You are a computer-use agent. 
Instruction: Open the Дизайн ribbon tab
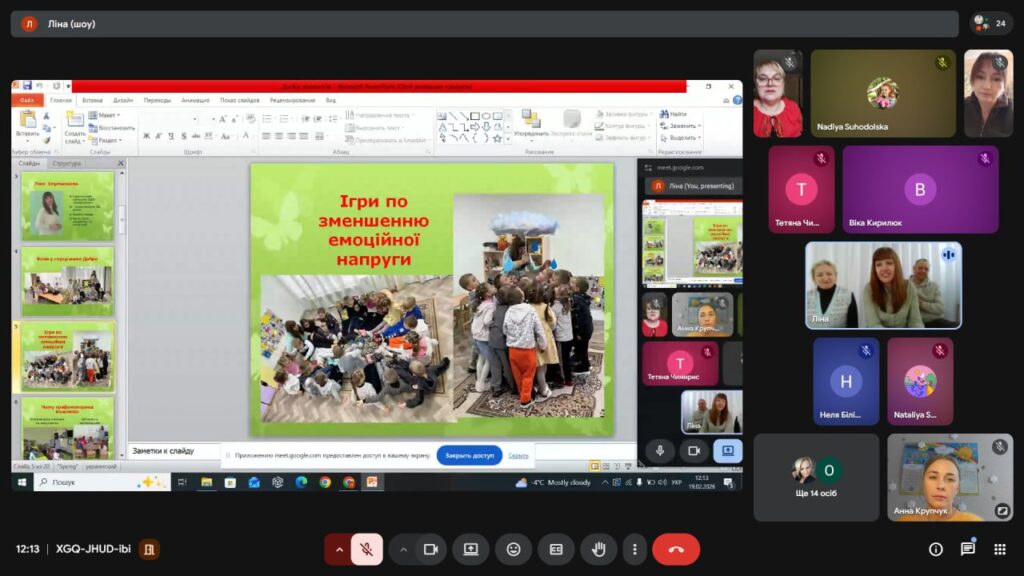[123, 100]
